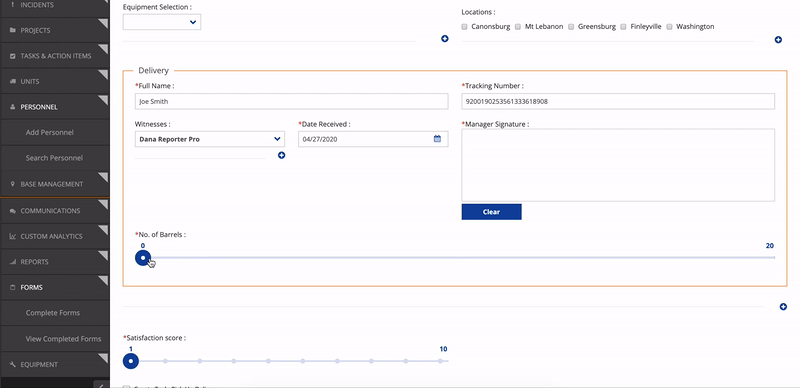This screenshot has width=800, height=388.
Task: Go to Add Personnel link
Action: (x=49, y=132)
